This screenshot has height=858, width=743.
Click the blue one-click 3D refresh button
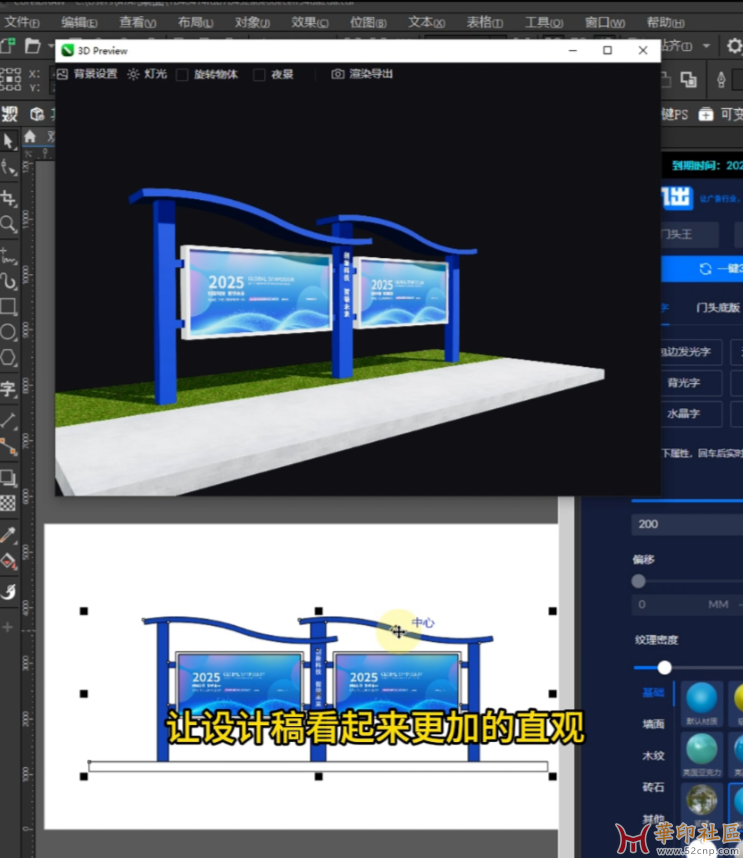click(x=703, y=269)
